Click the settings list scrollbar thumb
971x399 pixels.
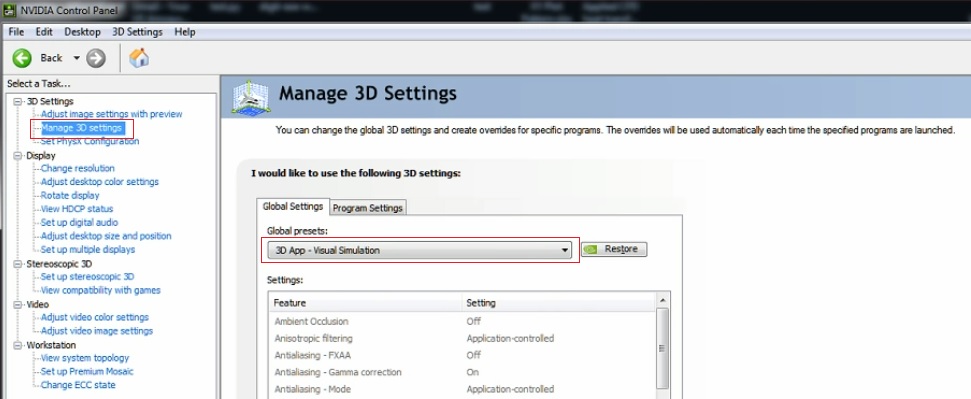pyautogui.click(x=663, y=348)
